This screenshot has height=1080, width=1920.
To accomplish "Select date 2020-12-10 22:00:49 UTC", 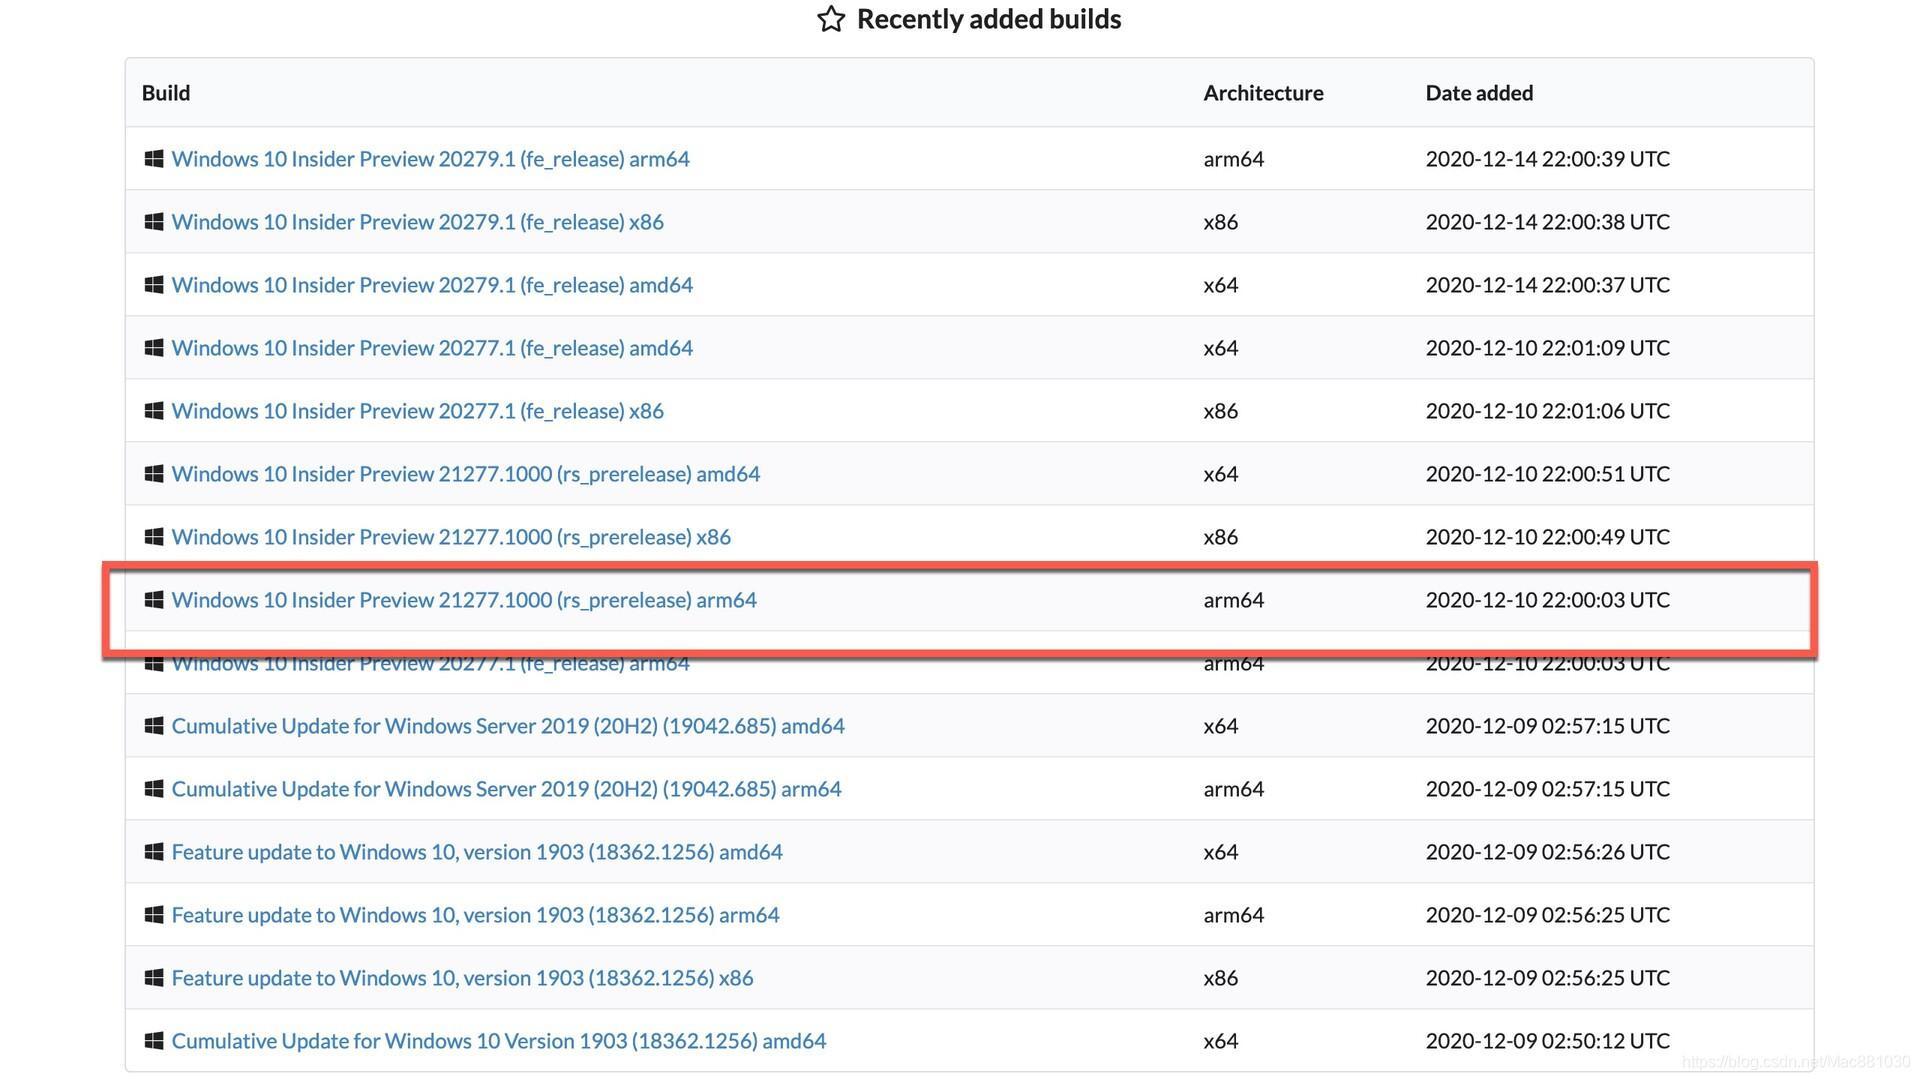I will [1547, 537].
